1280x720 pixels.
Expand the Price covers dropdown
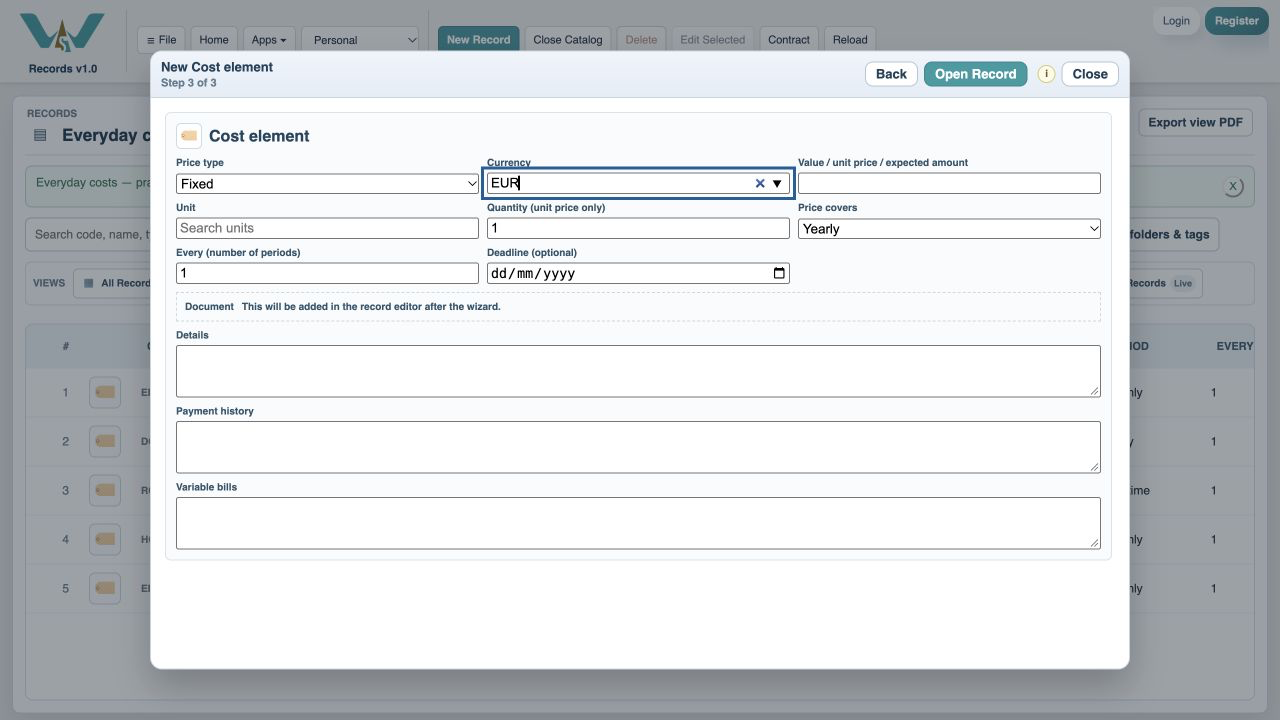949,229
